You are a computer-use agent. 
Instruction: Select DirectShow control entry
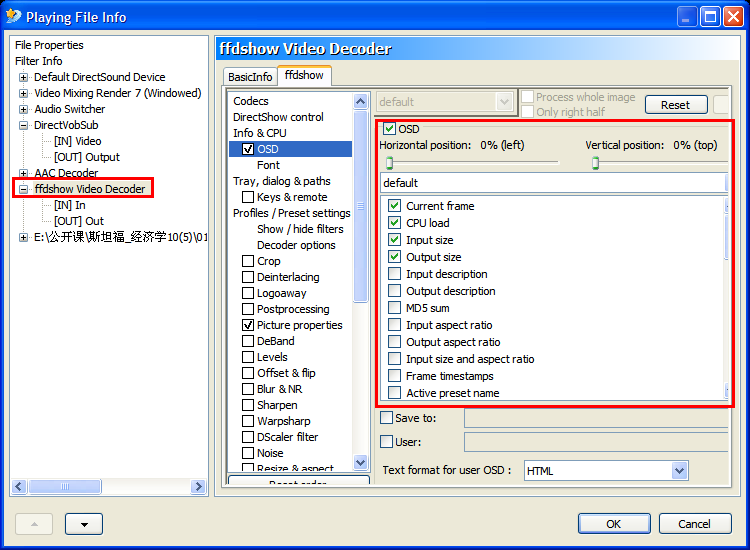tap(278, 117)
